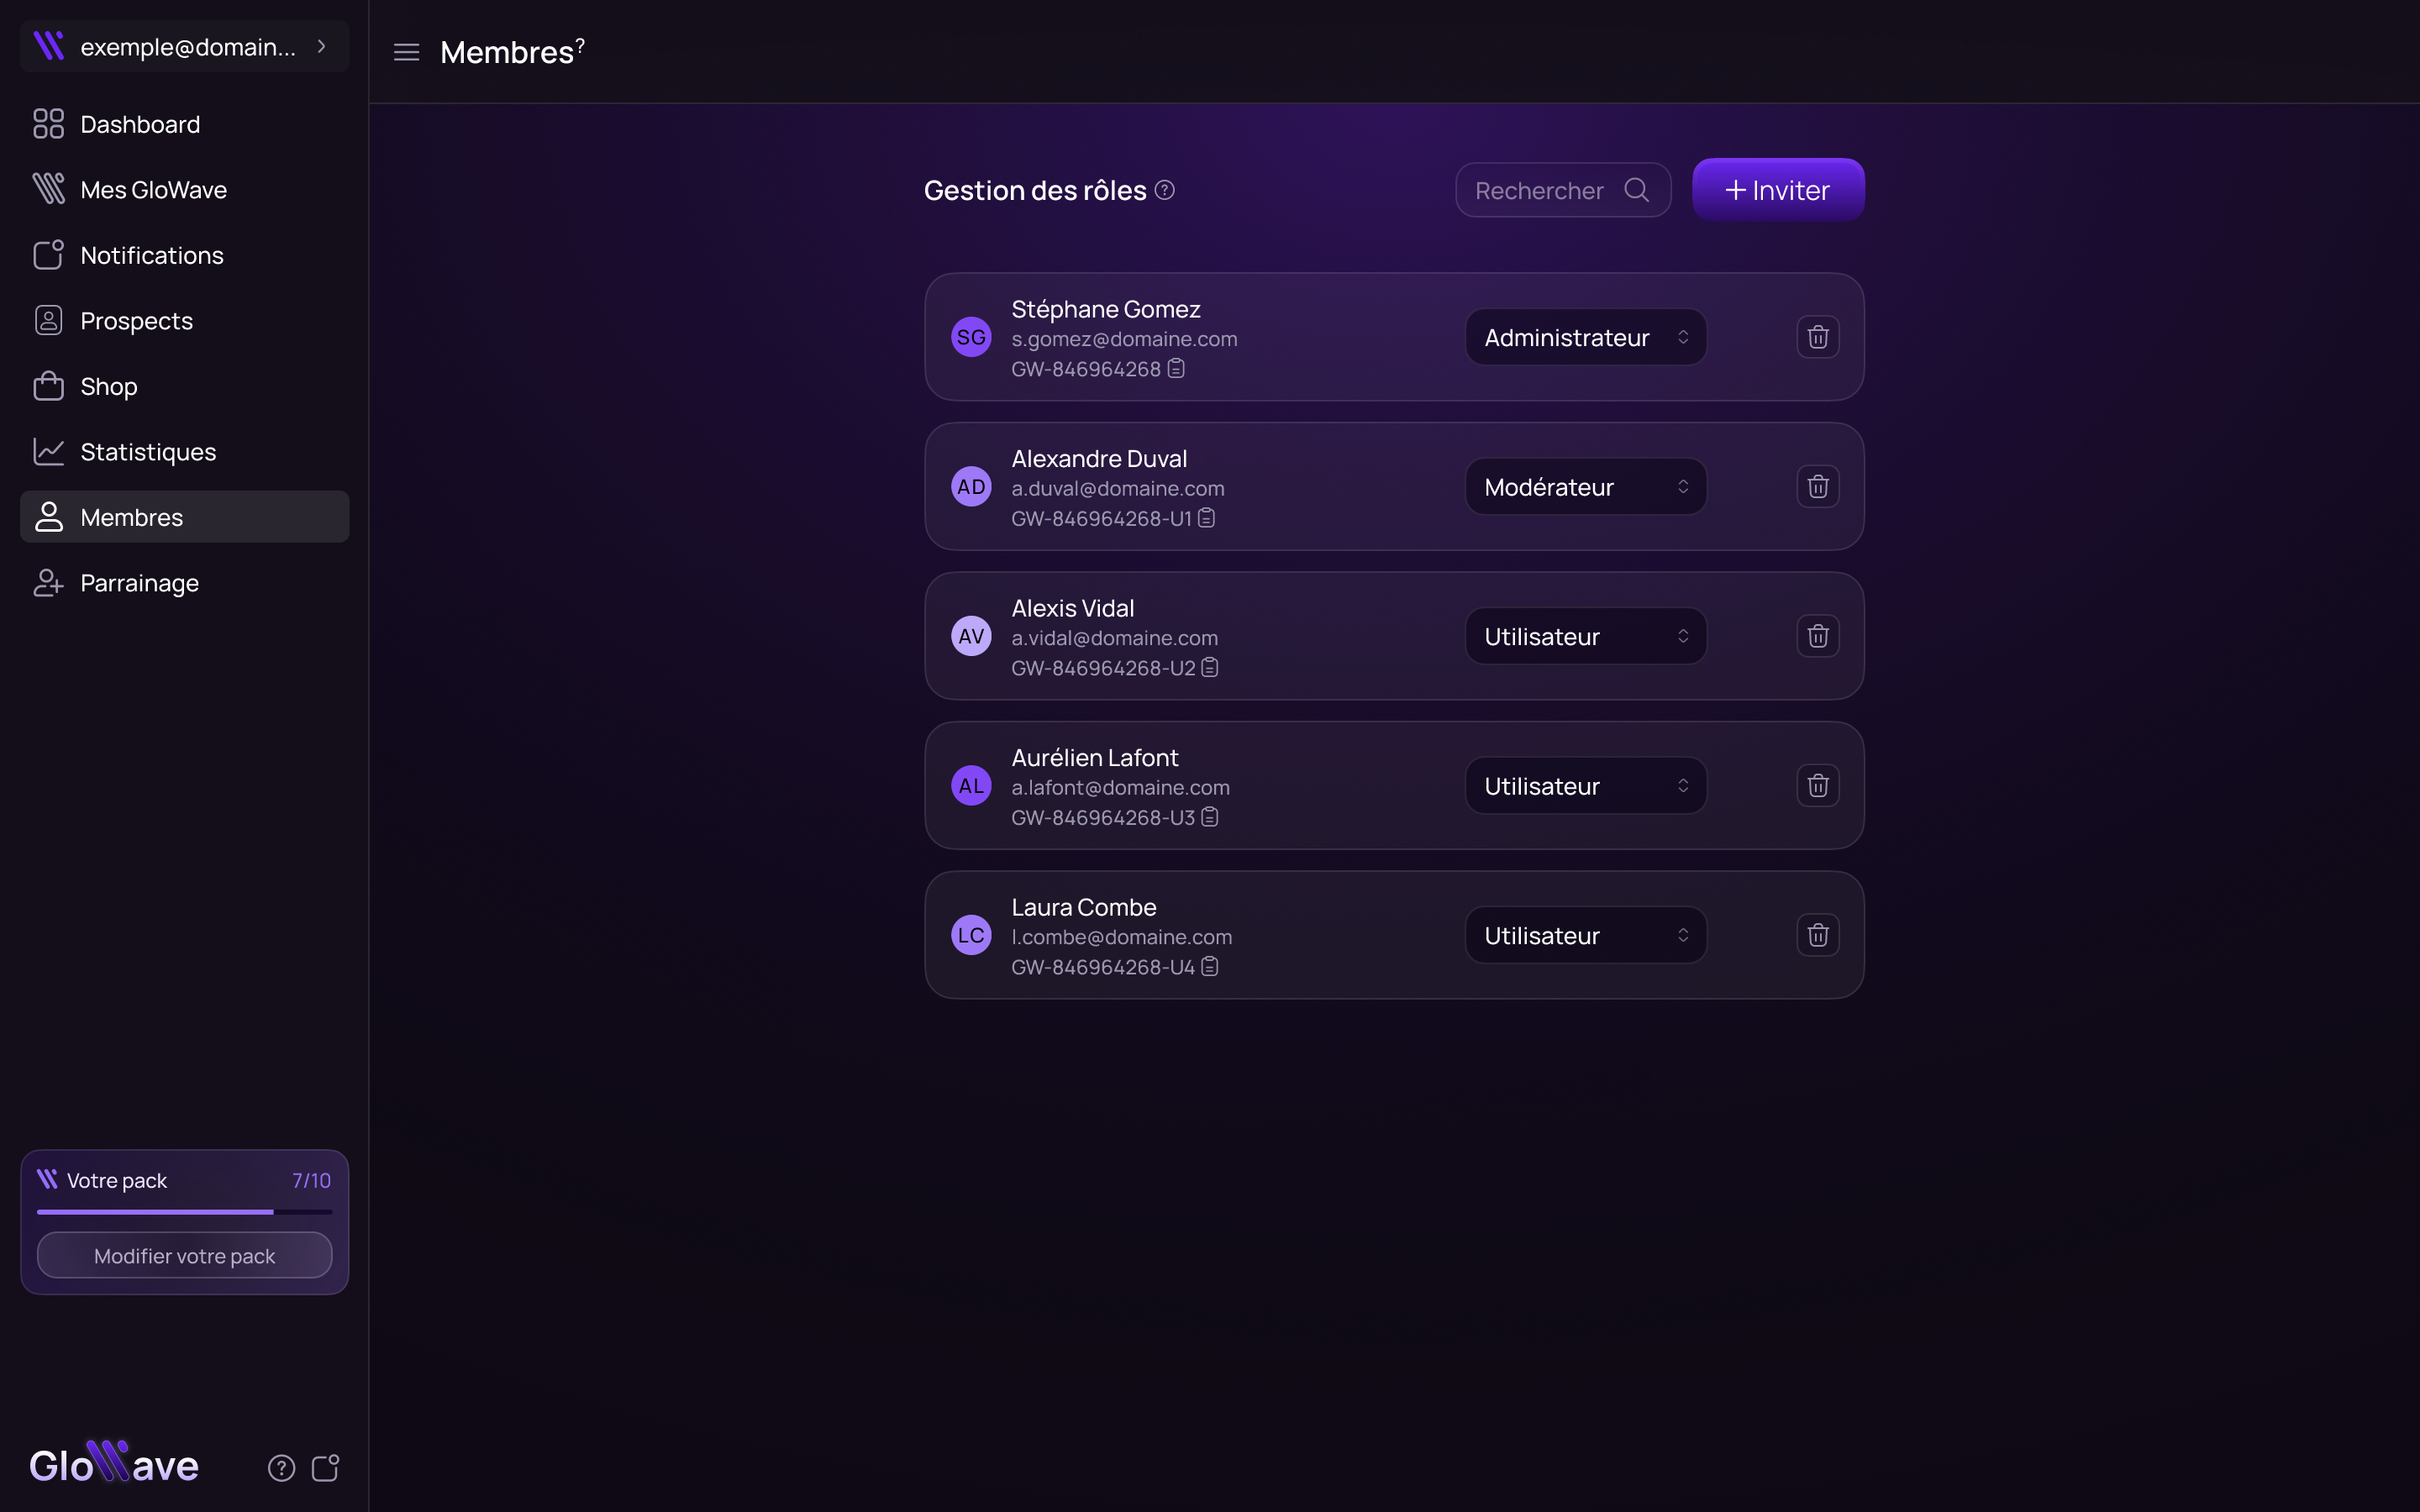Open Aurélien Lafont's Utilisateur role dropdown

[1585, 786]
